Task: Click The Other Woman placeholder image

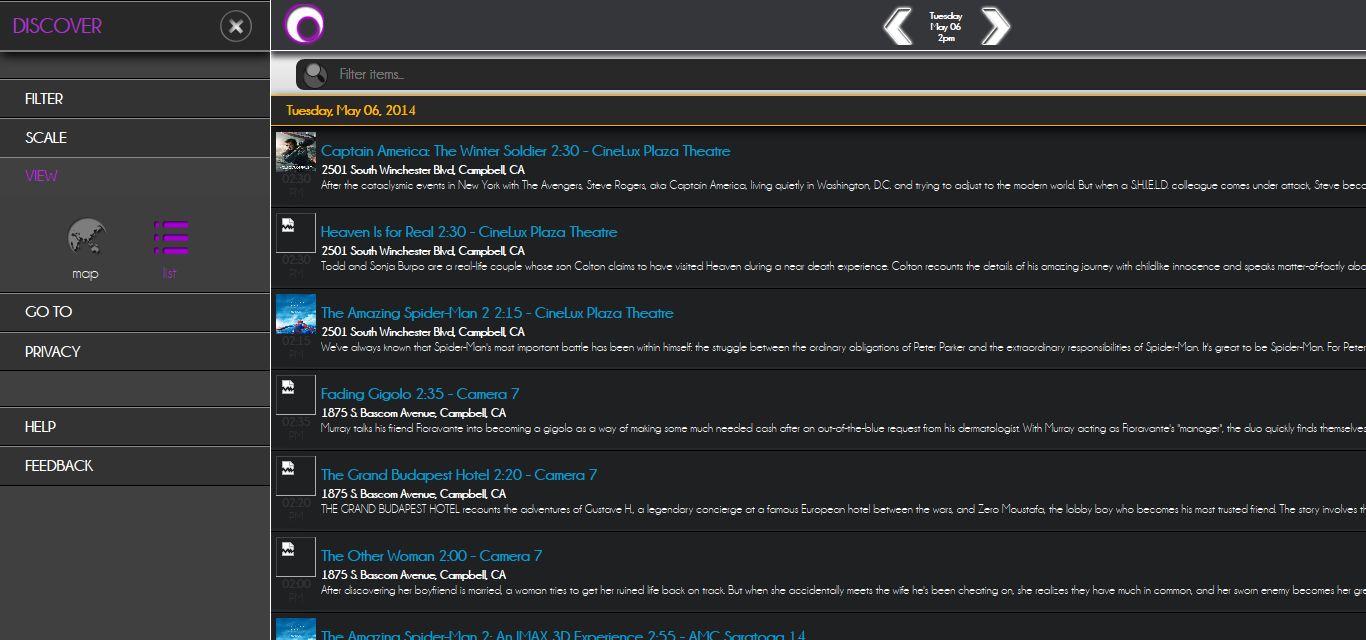Action: [296, 556]
